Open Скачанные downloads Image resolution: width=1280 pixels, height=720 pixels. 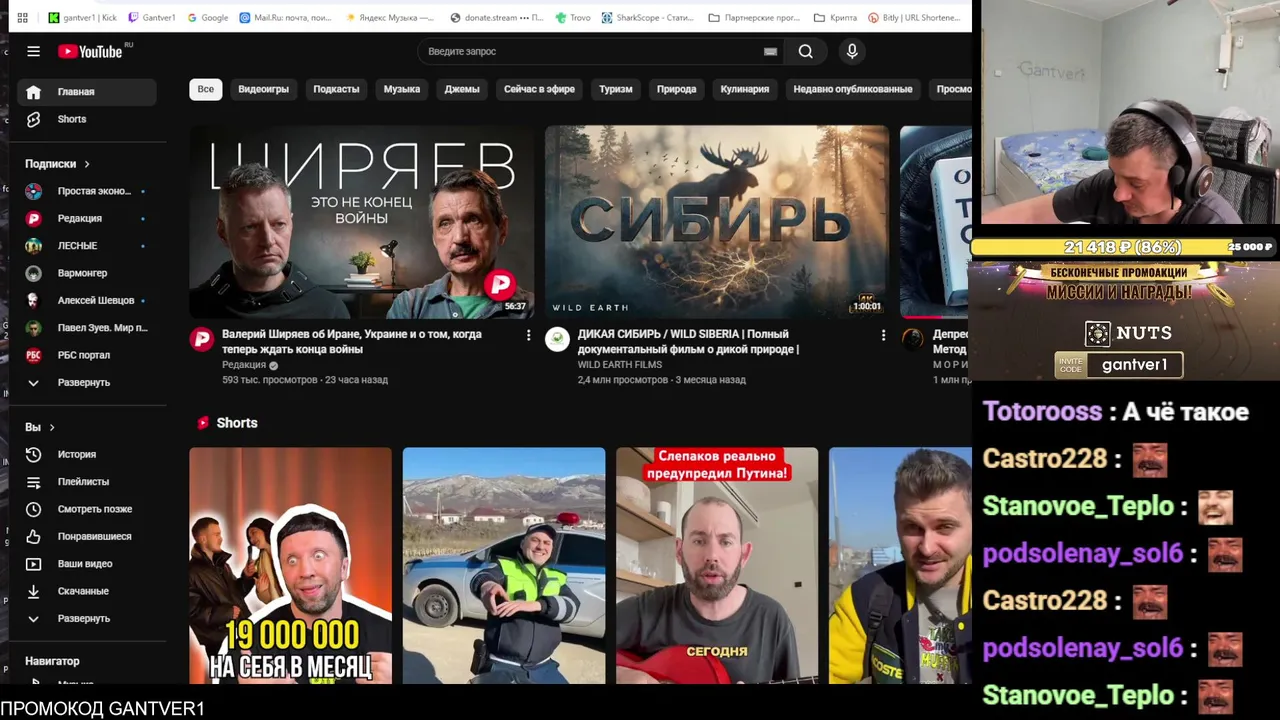click(87, 591)
